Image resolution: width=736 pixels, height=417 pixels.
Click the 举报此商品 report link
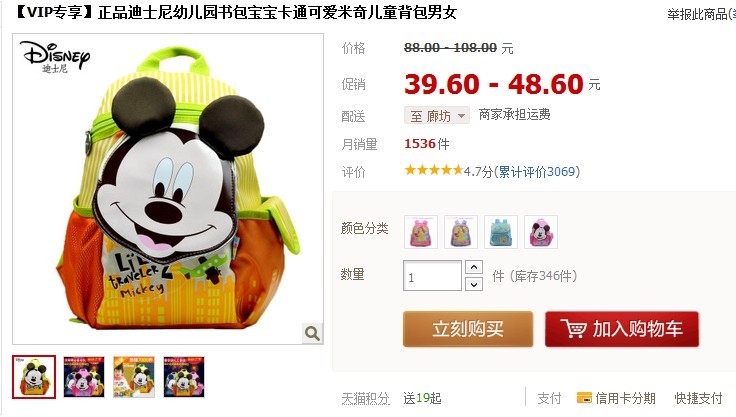tap(697, 14)
